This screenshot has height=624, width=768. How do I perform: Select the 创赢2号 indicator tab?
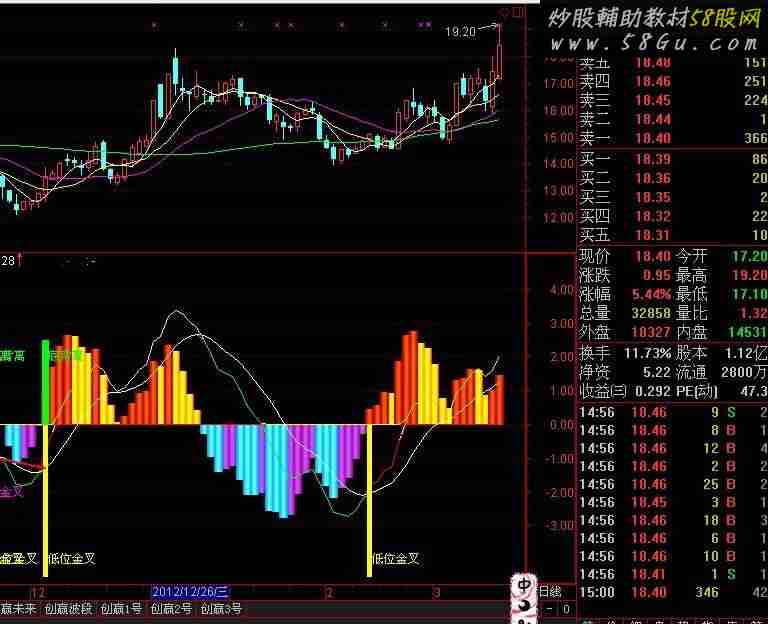171,609
